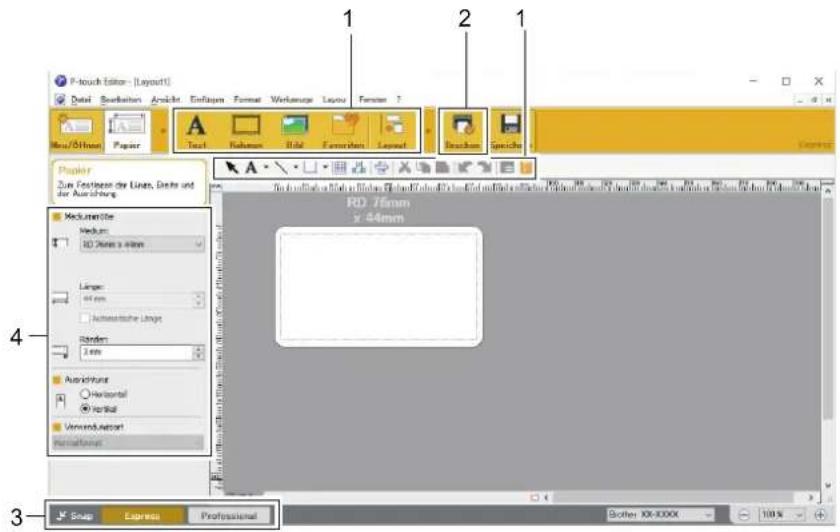
Task: Open the Einfügen menu
Action: [207, 100]
